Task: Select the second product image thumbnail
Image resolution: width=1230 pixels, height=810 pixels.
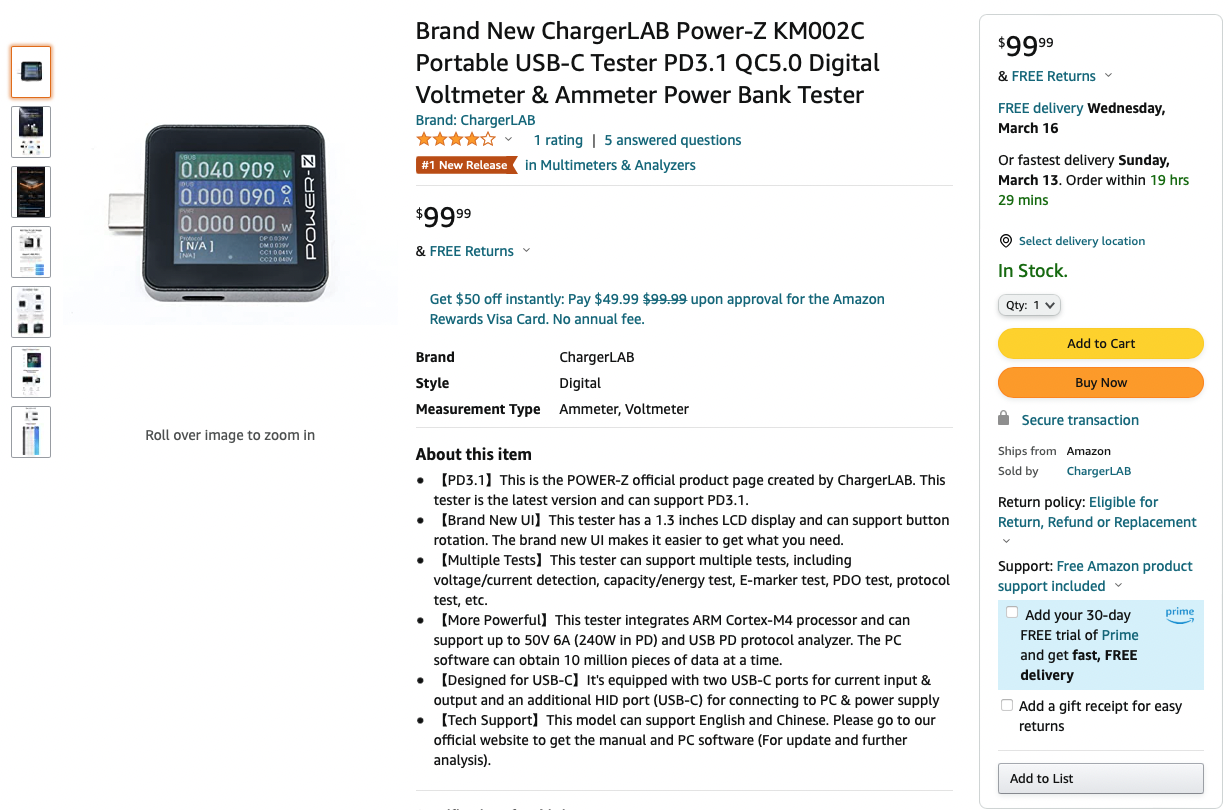Action: coord(31,131)
